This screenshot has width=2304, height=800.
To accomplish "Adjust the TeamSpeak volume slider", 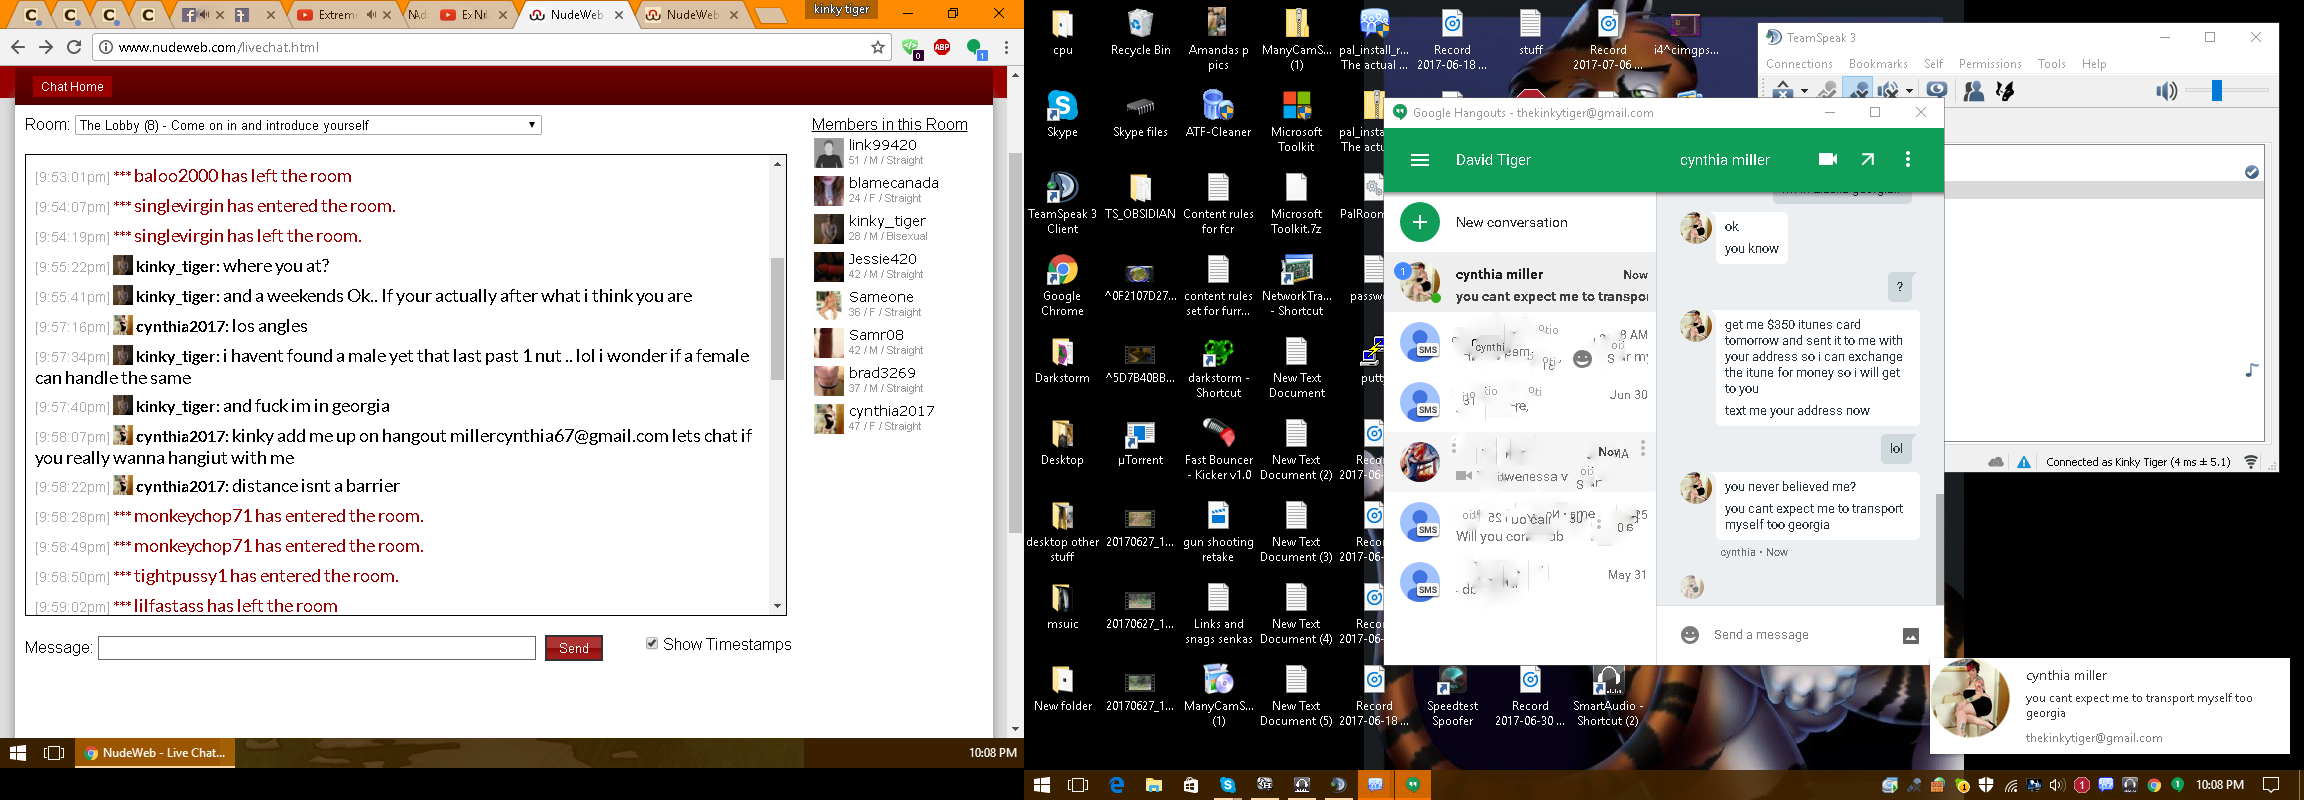I will click(x=2217, y=91).
